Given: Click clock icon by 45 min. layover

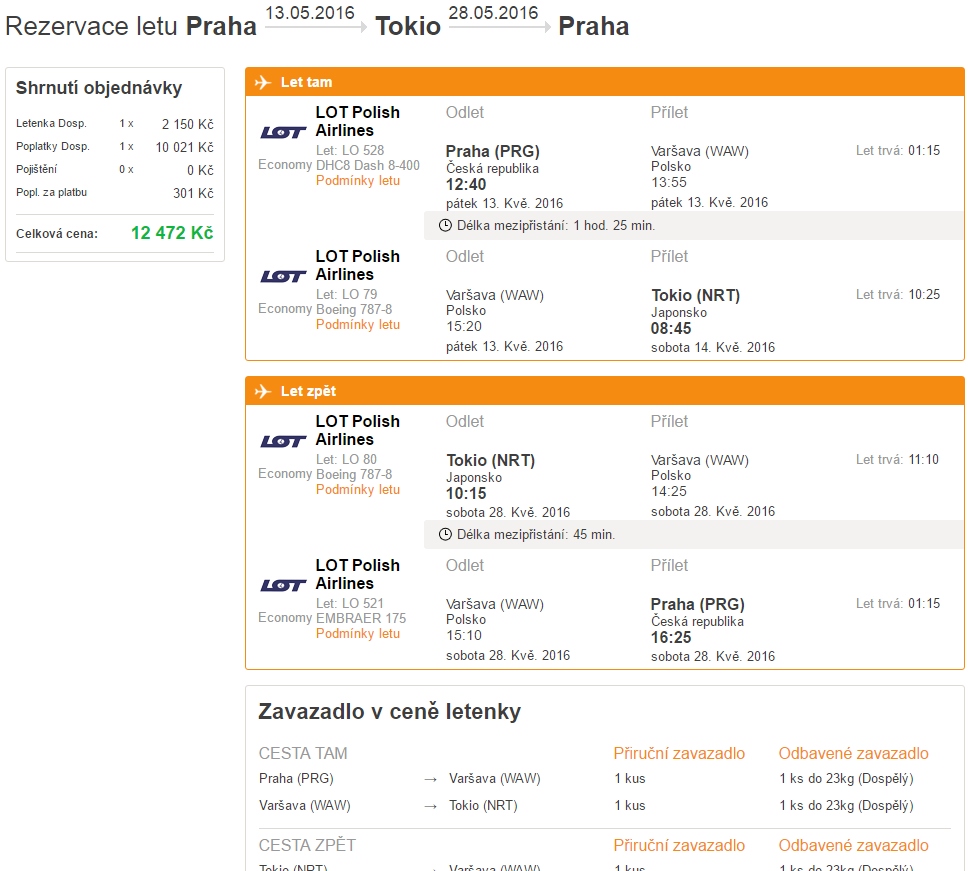Looking at the screenshot, I should [445, 535].
